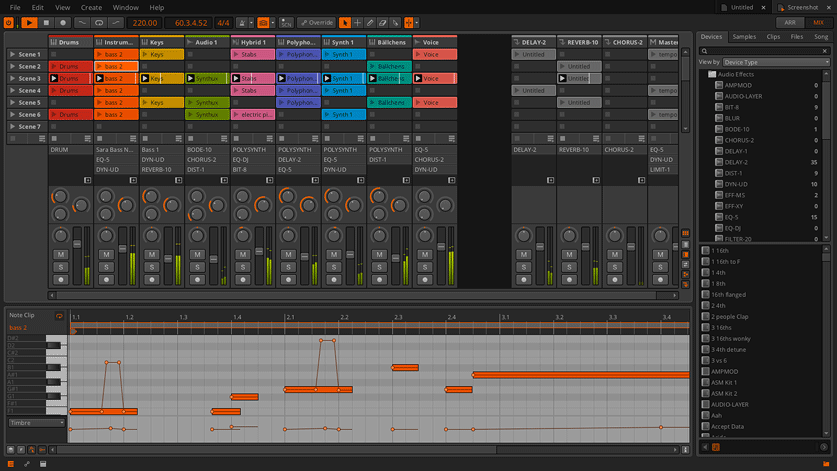Open the clip launcher record dropdown arrow
The height and width of the screenshot is (471, 837).
(273, 23)
